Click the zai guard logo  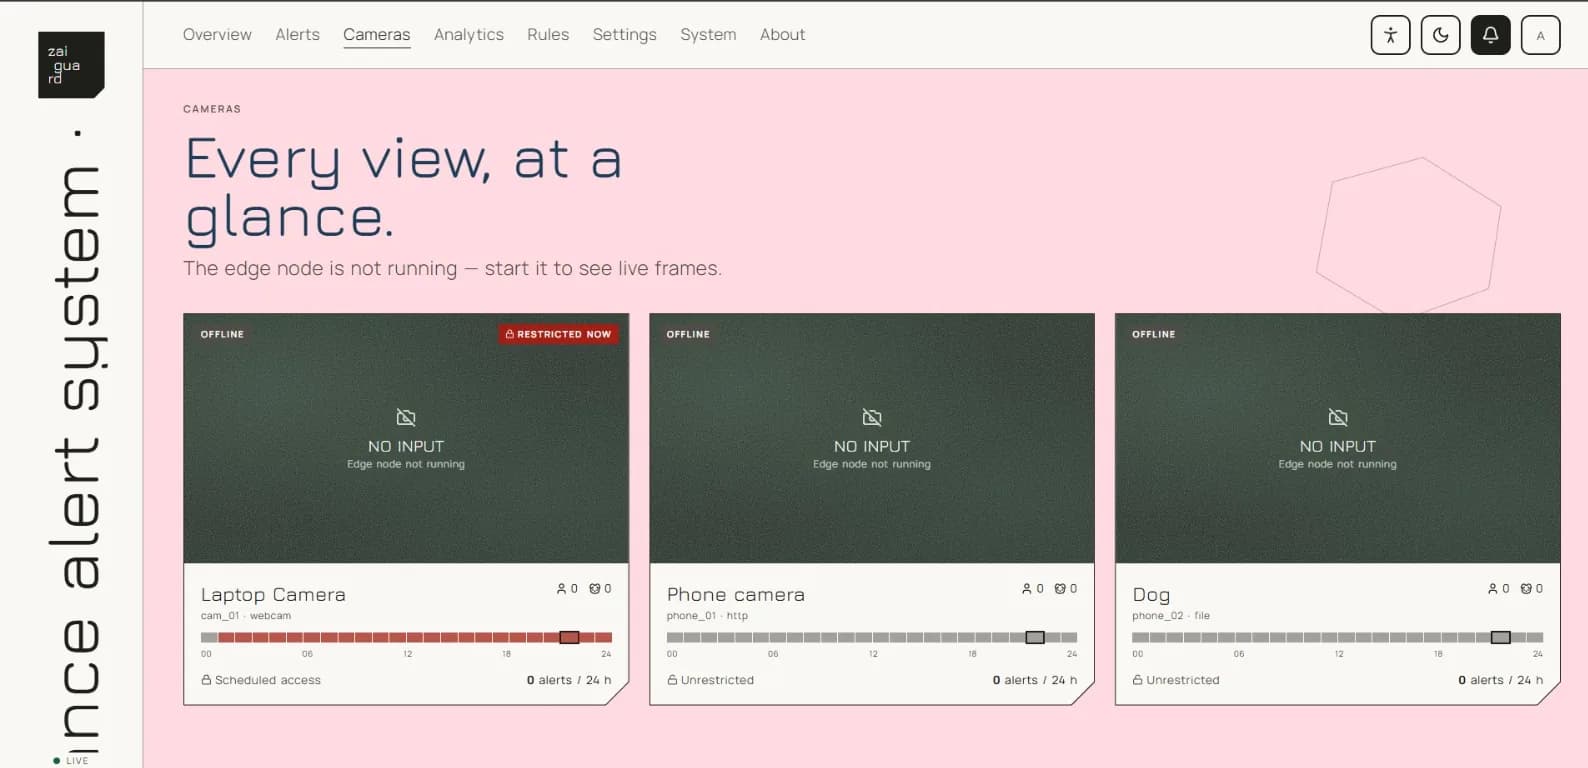[71, 65]
